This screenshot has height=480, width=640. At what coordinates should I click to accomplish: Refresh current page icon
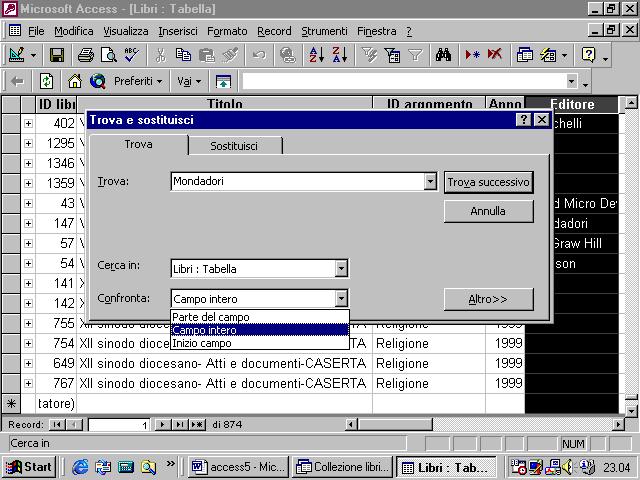pos(46,81)
